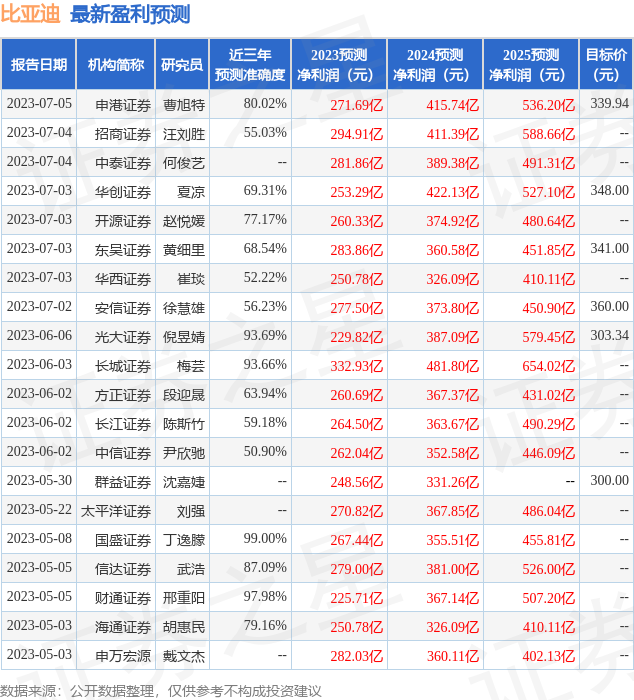Click the 研究员 column header
The image size is (634, 700).
point(182,65)
